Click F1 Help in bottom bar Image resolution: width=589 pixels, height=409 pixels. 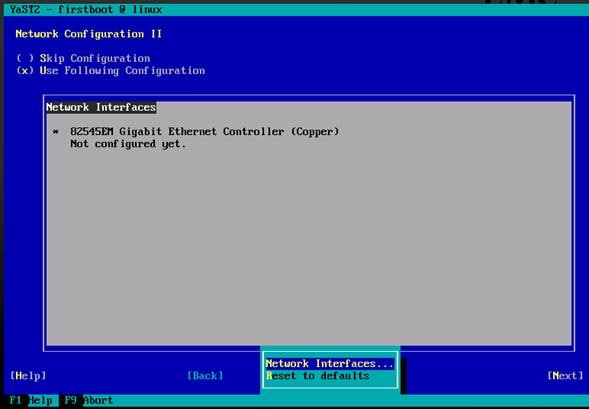[x=31, y=400]
